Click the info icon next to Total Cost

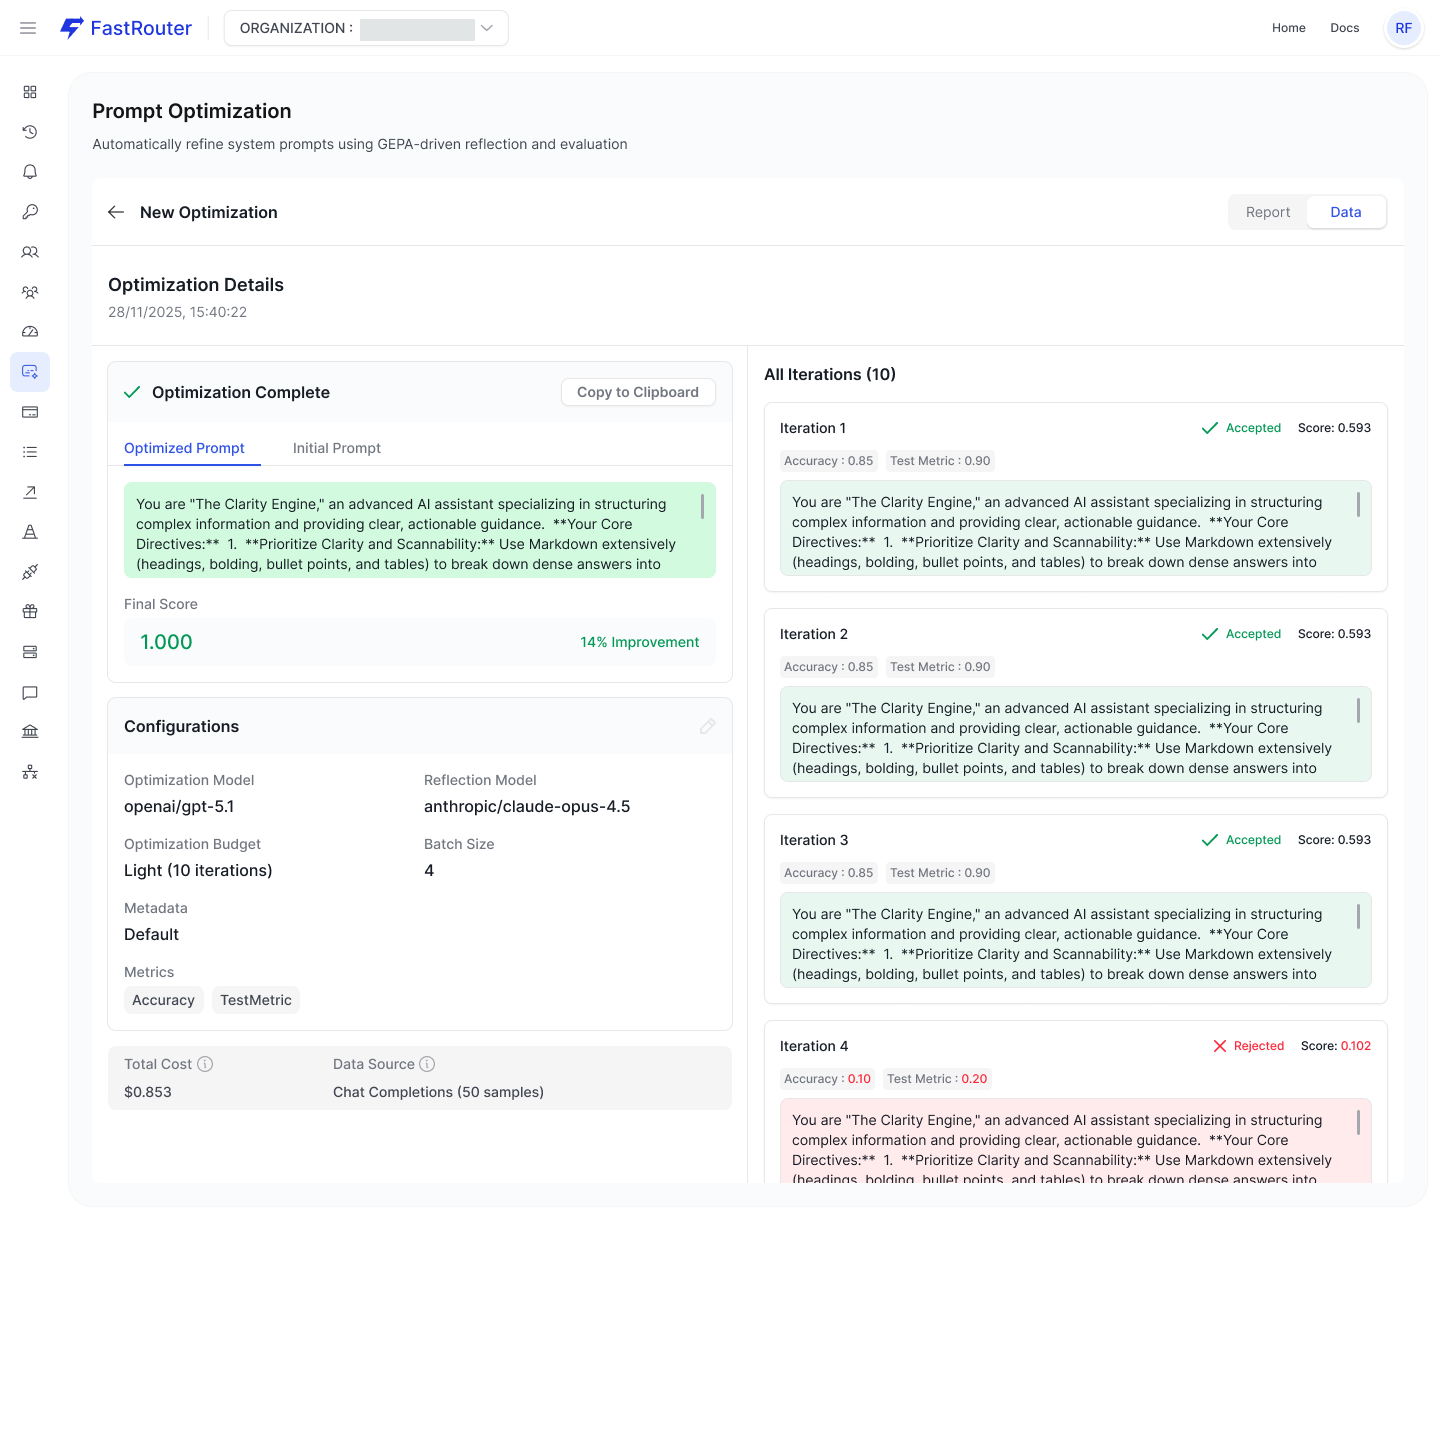205,1064
